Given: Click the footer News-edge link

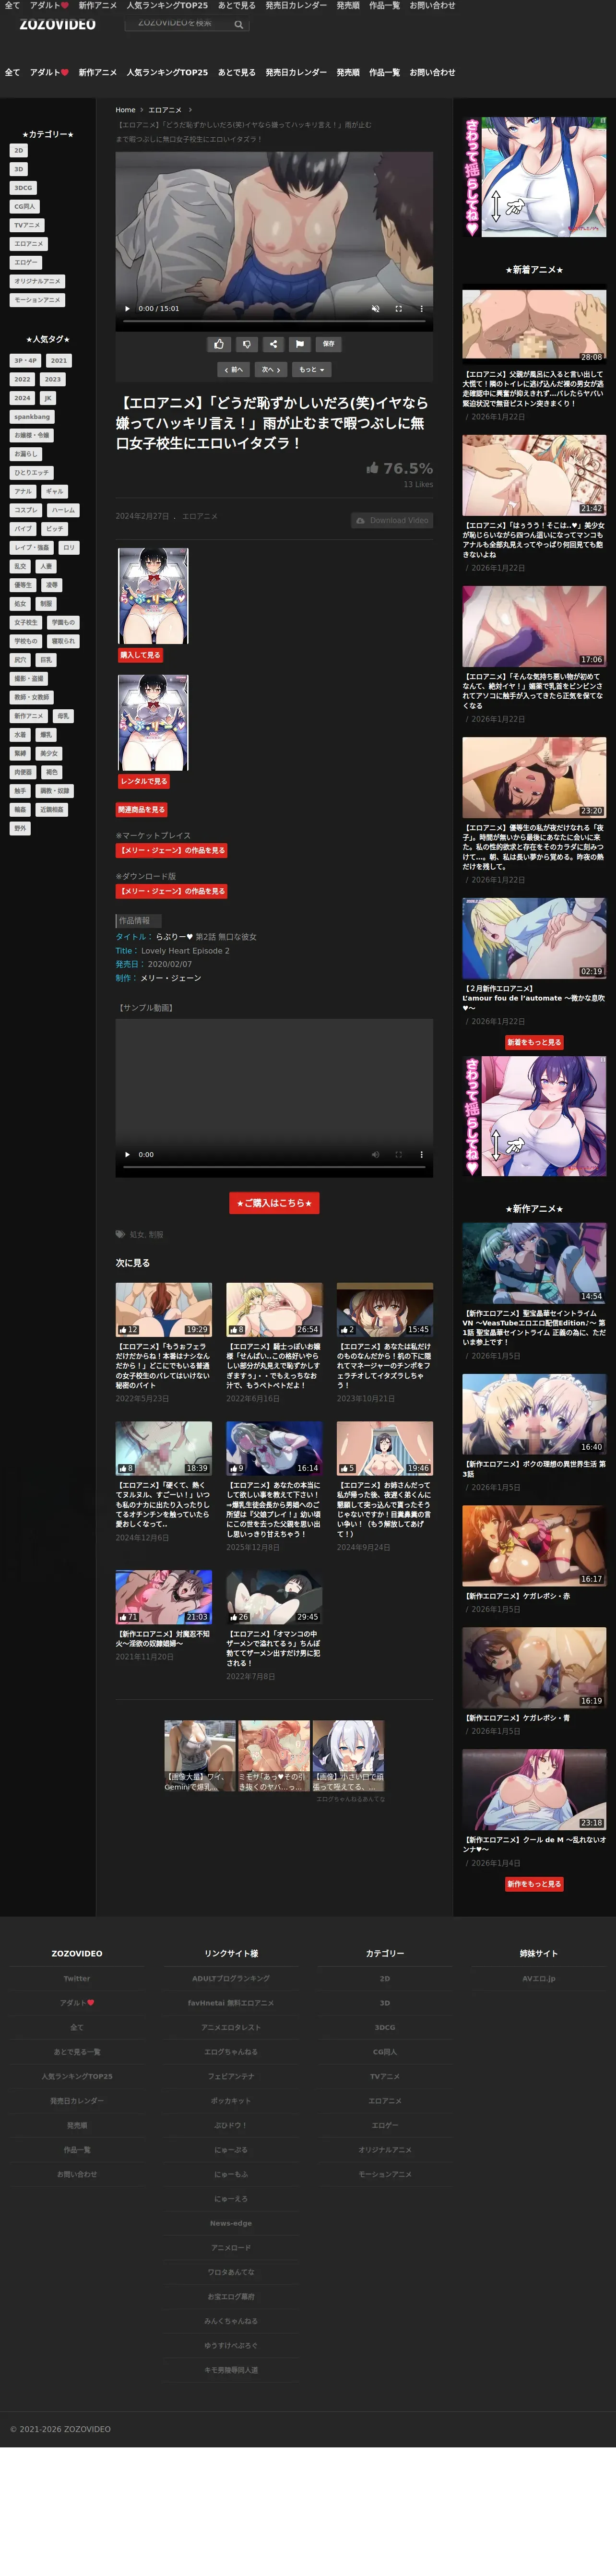Looking at the screenshot, I should (231, 2223).
